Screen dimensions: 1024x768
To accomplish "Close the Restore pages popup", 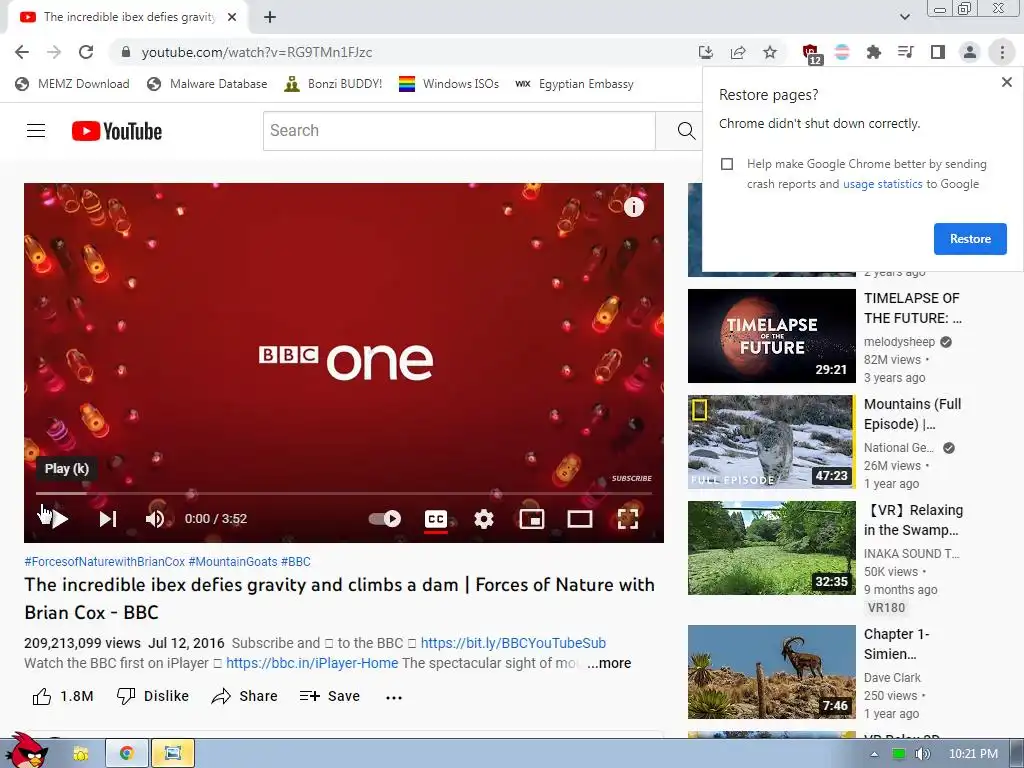I will tap(1006, 82).
